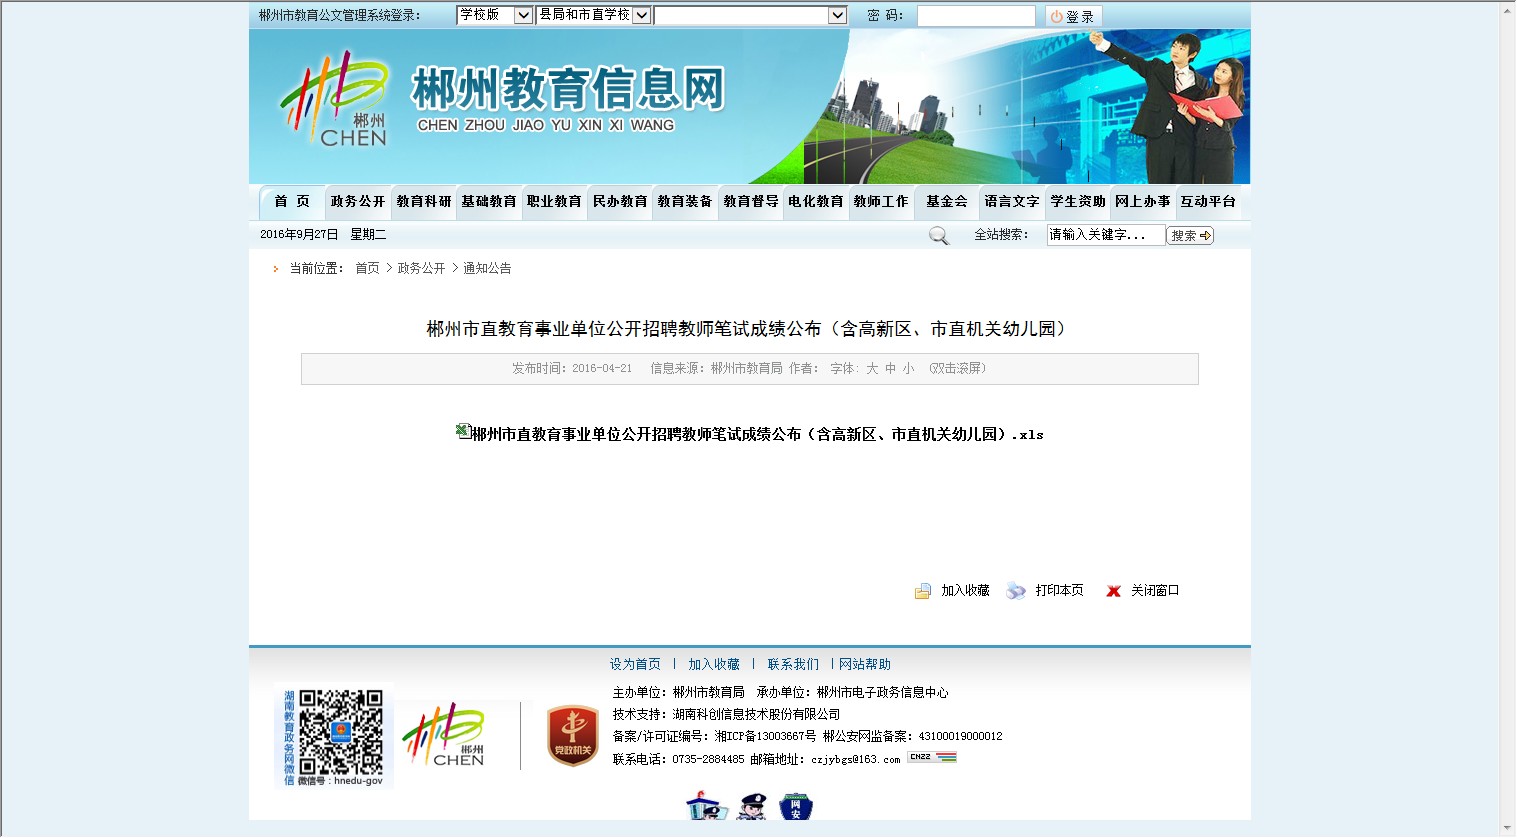
Task: Click the add-to-favorites folder icon
Action: (x=922, y=591)
